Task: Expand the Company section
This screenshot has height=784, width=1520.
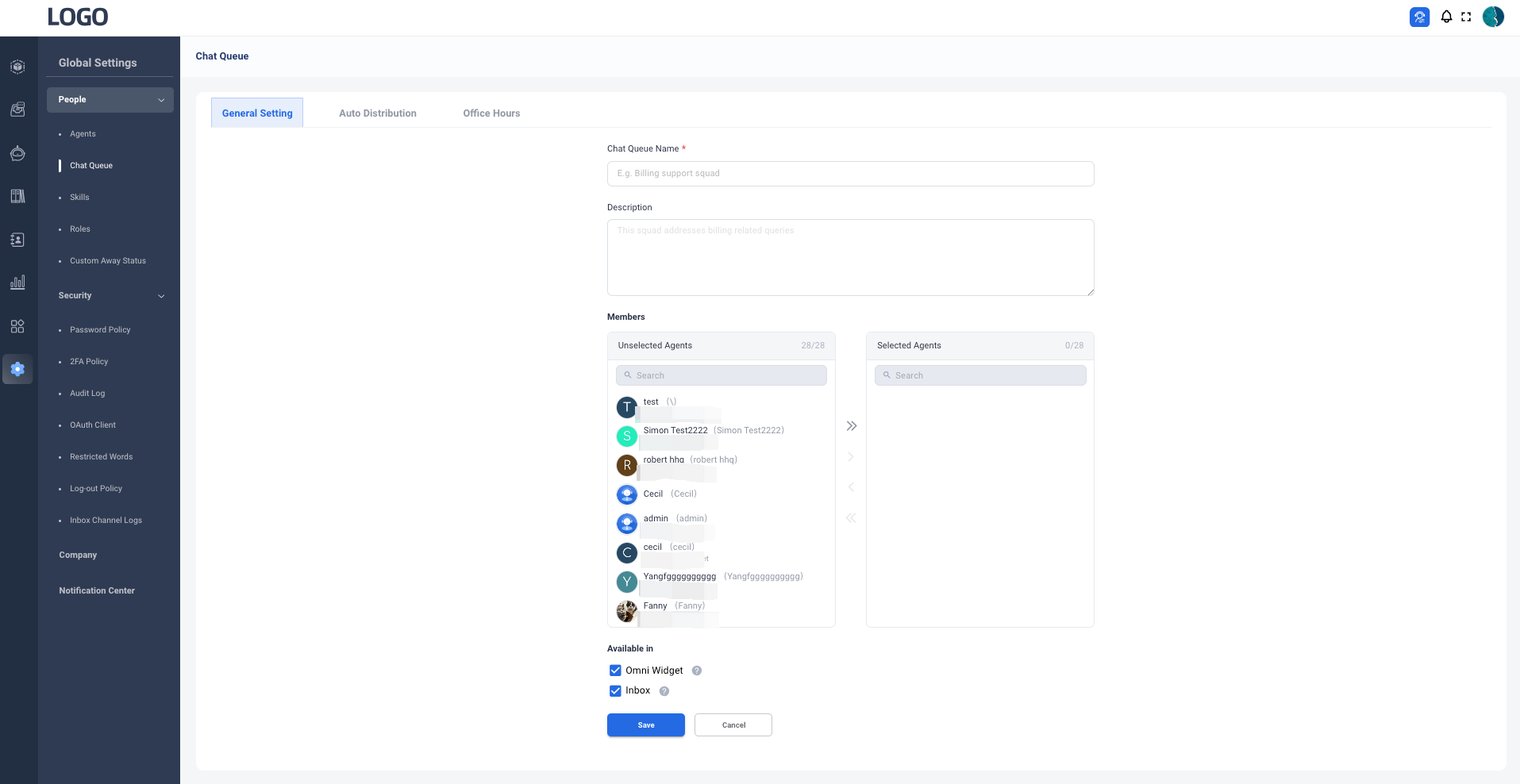Action: point(78,555)
